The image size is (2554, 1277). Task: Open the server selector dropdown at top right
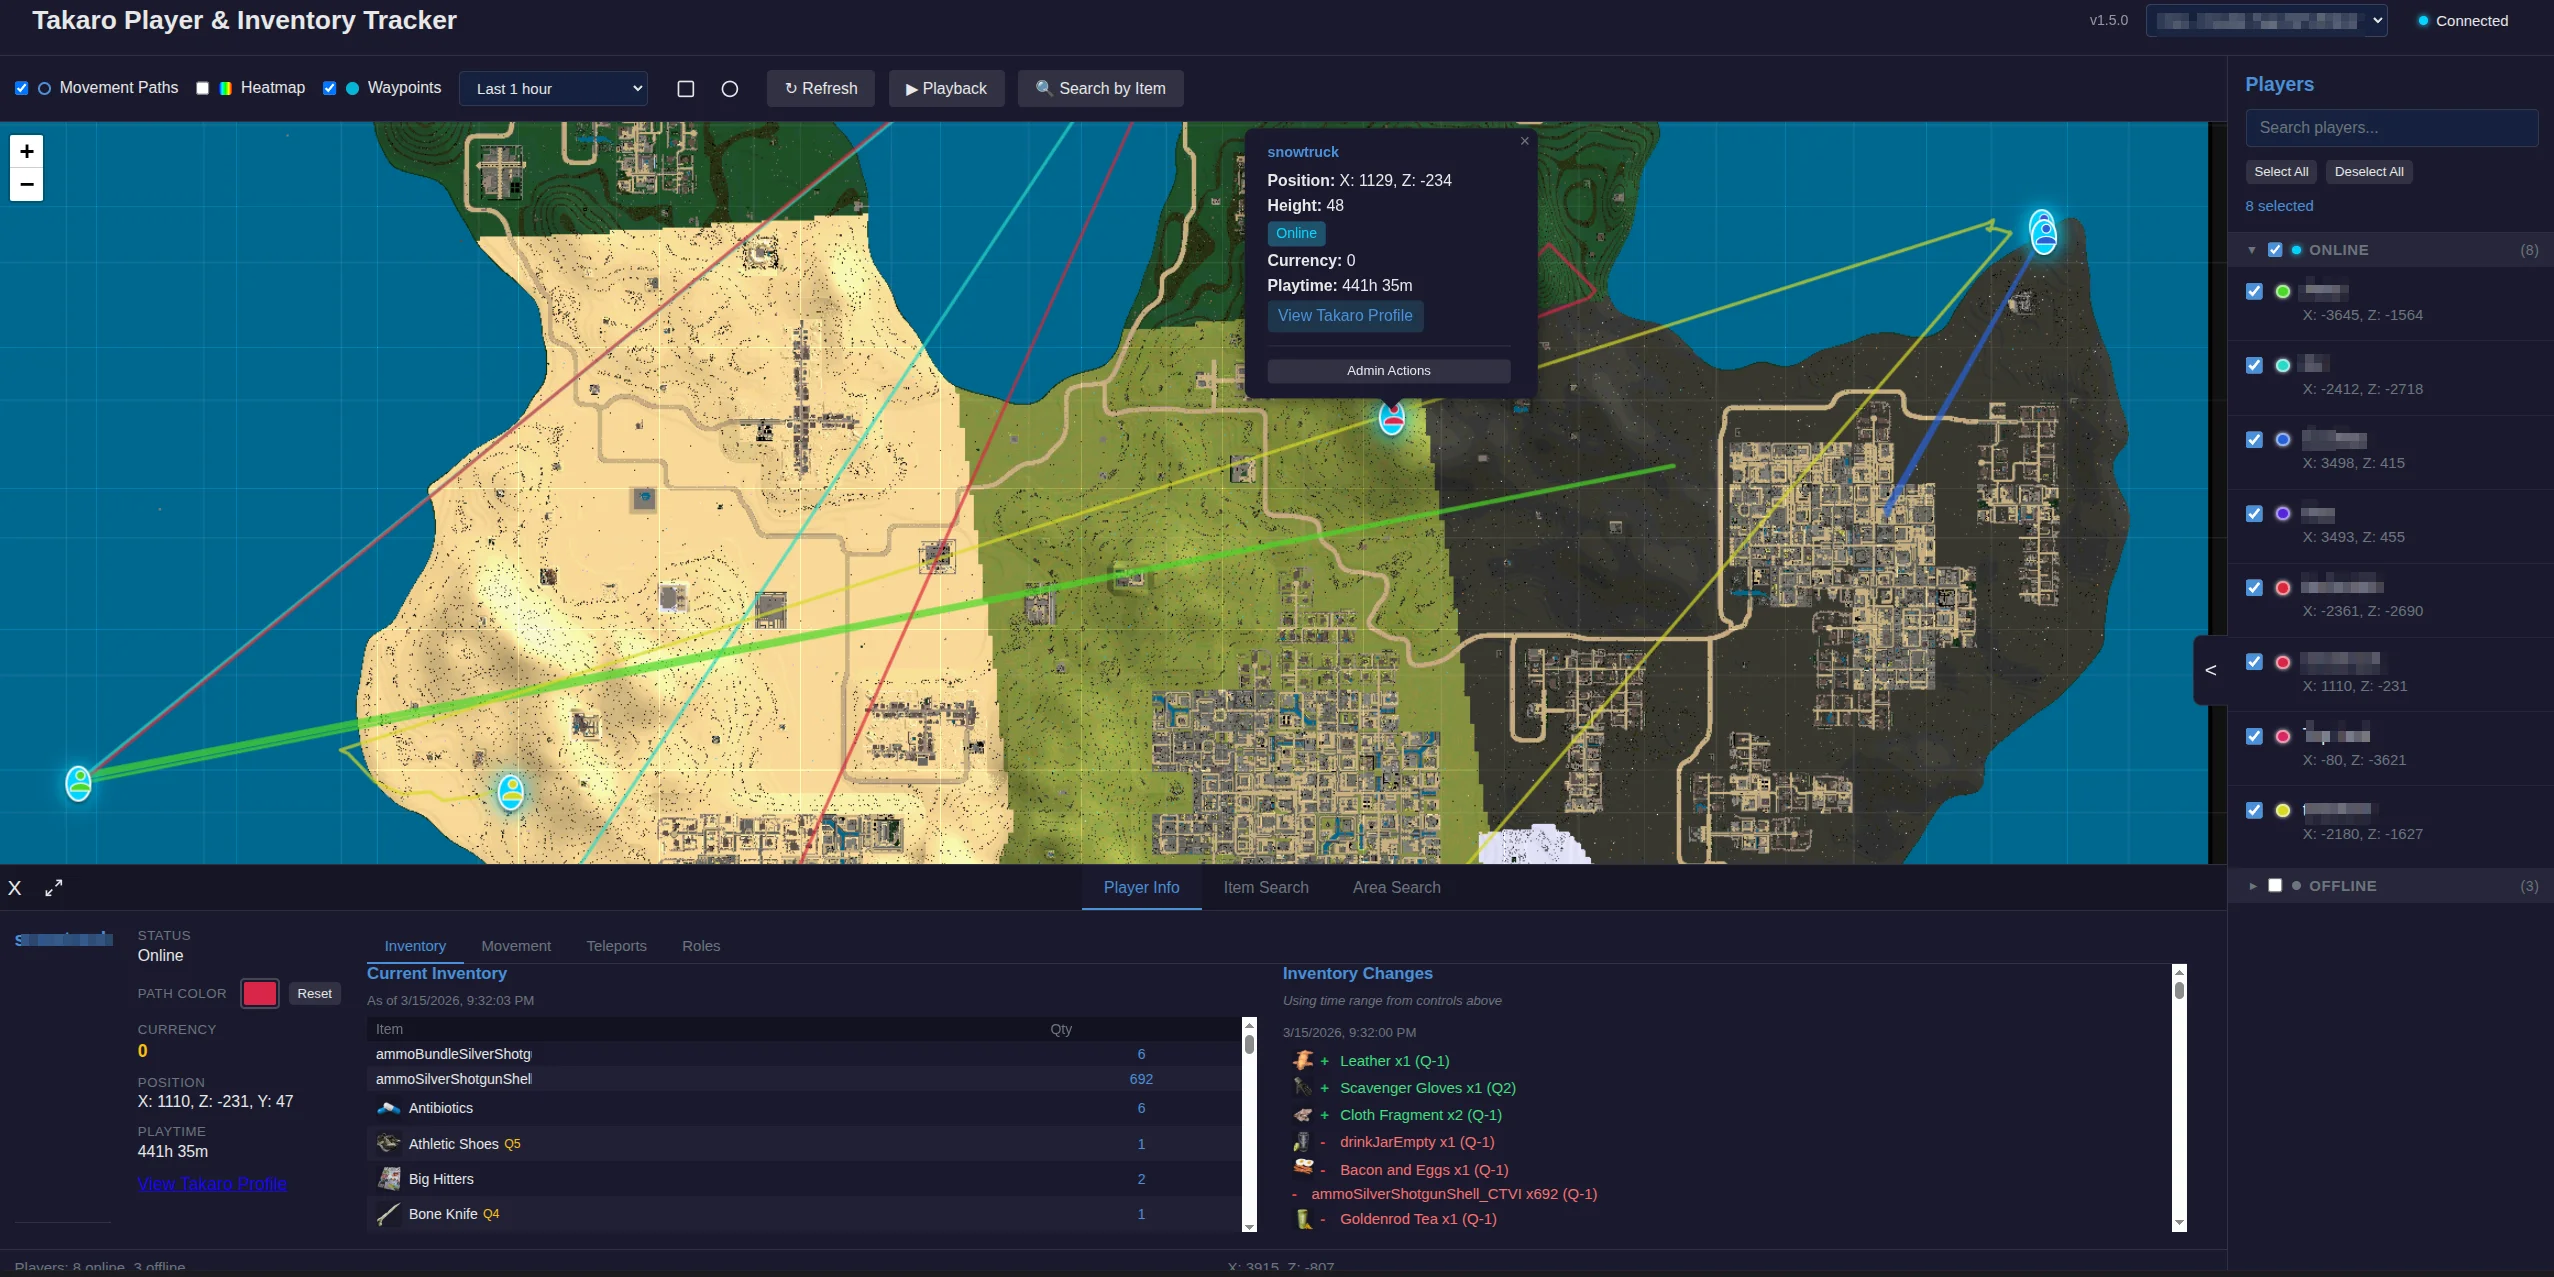click(x=2265, y=19)
